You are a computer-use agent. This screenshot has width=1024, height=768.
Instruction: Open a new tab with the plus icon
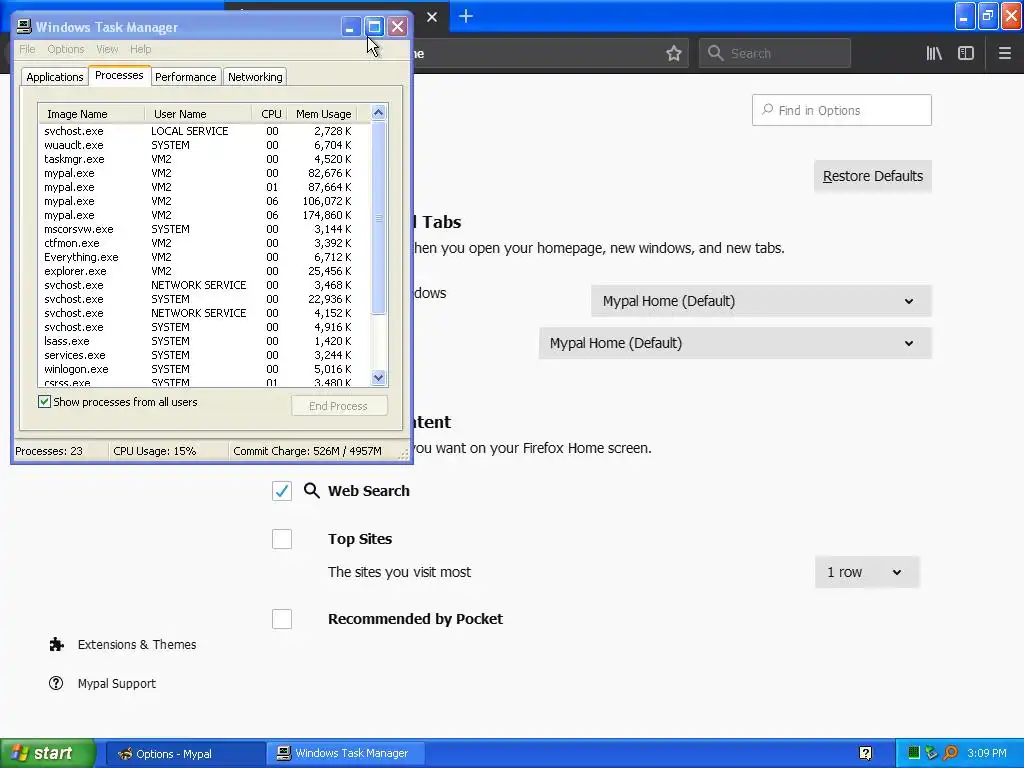tap(466, 16)
